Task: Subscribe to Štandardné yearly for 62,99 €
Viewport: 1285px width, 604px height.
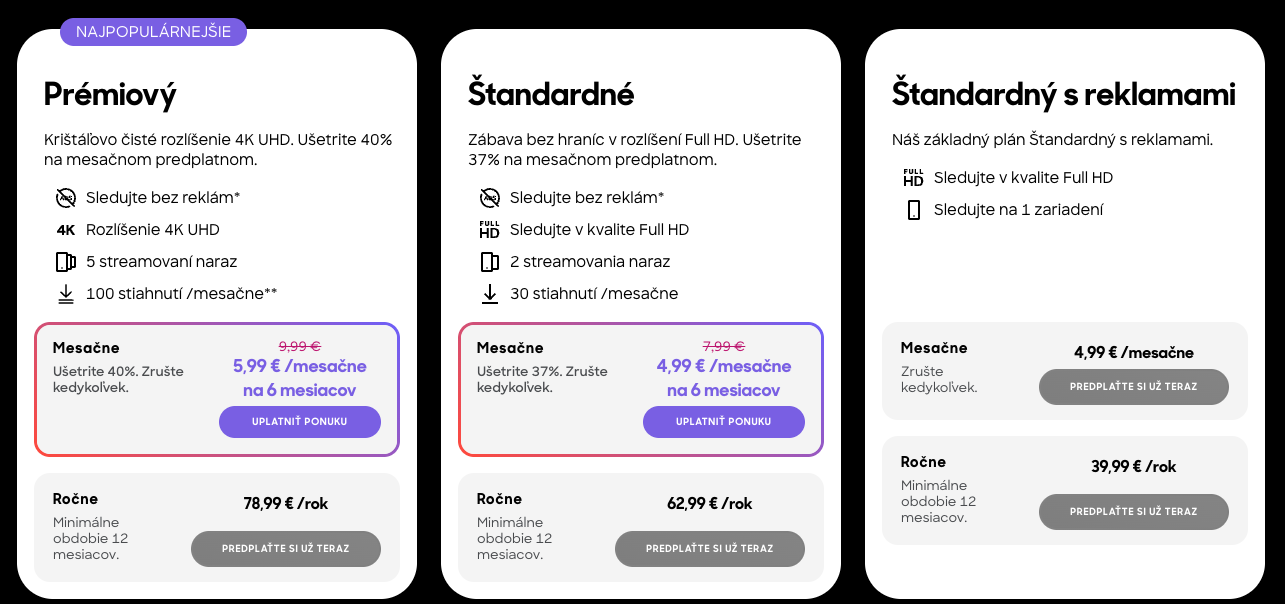Action: click(710, 549)
